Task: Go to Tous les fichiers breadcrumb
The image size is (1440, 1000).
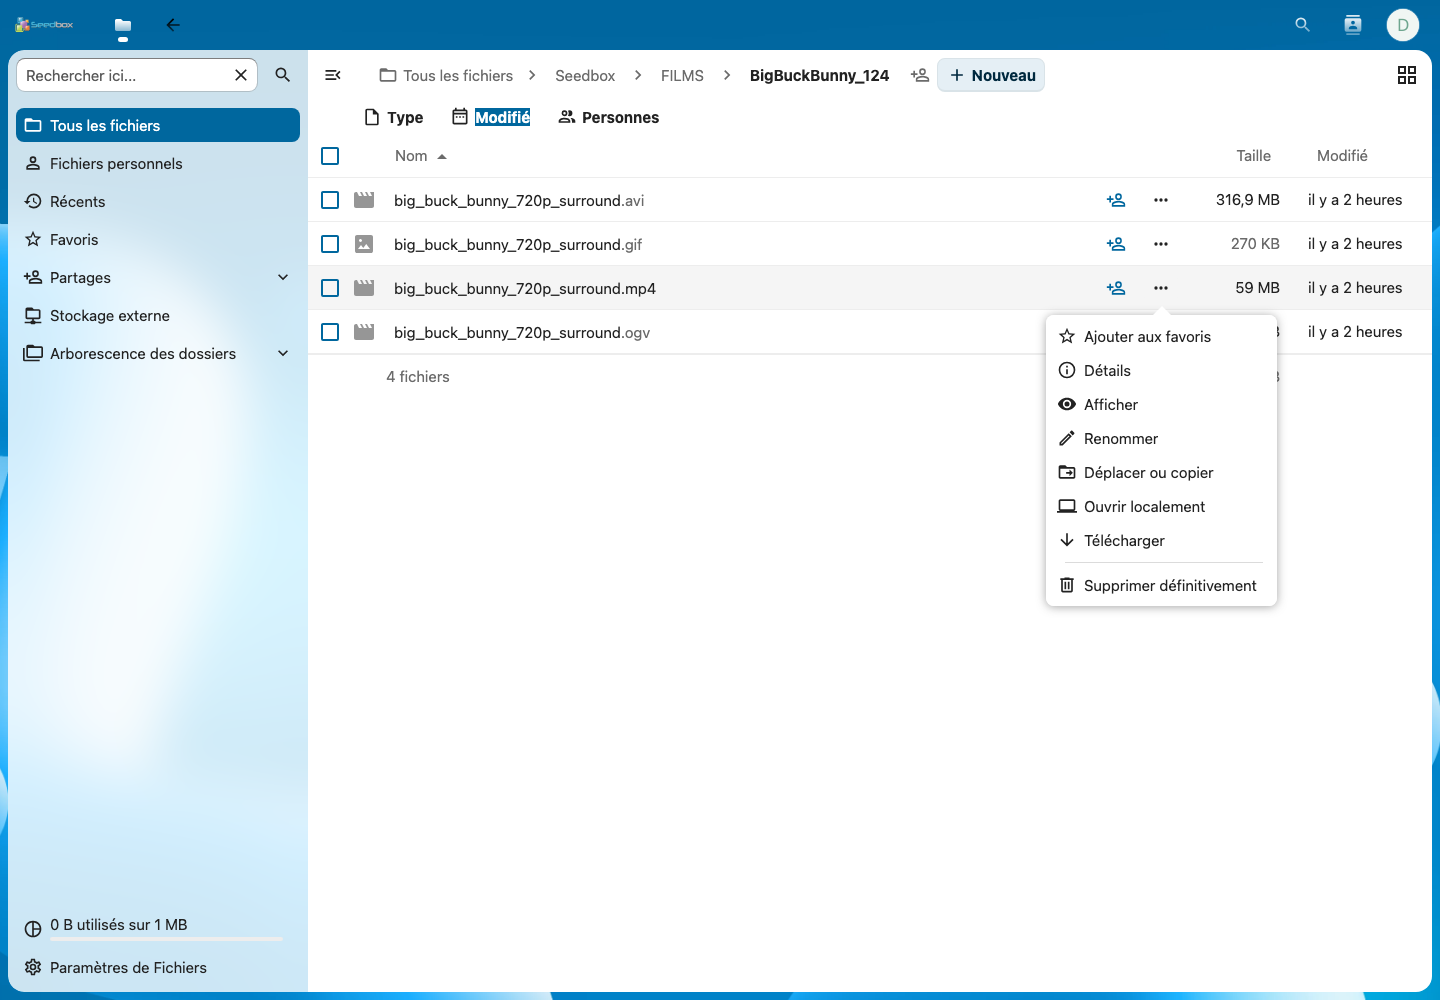Action: [x=446, y=75]
